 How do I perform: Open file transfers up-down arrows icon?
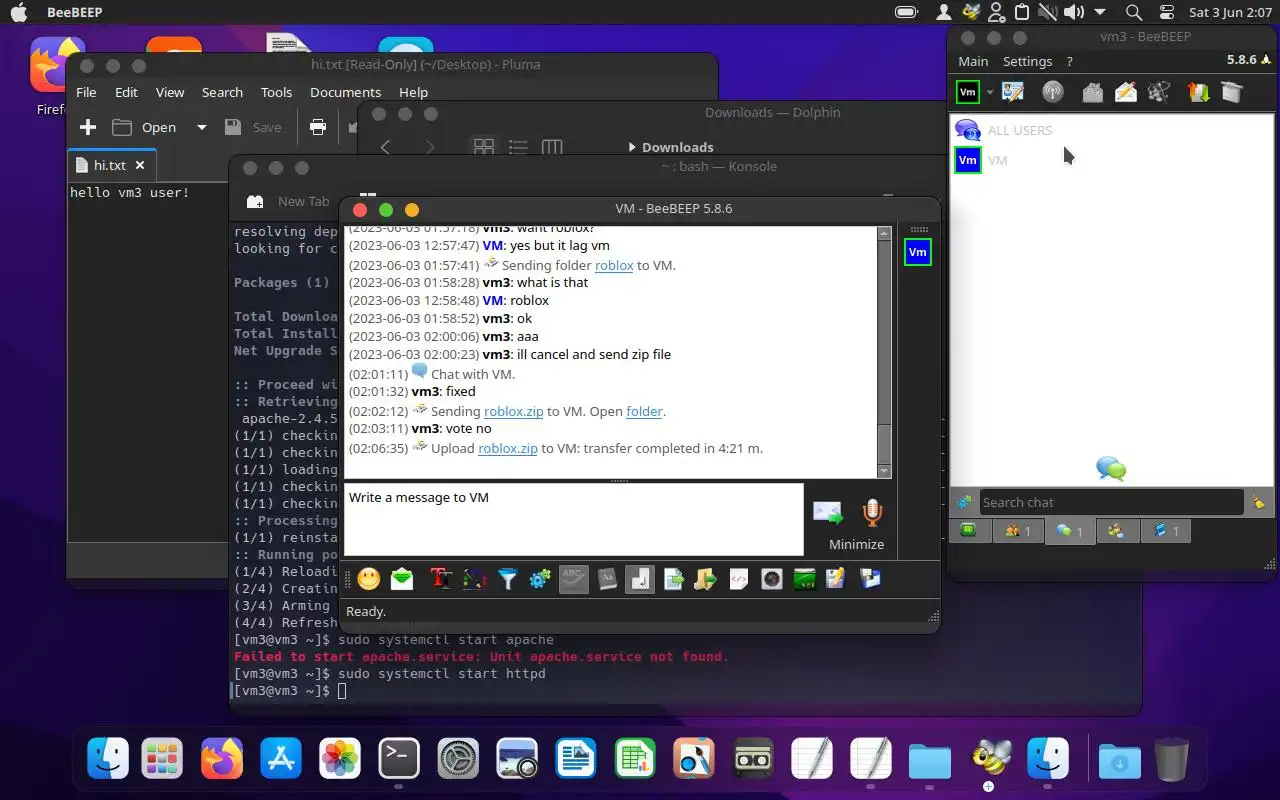[x=1198, y=93]
